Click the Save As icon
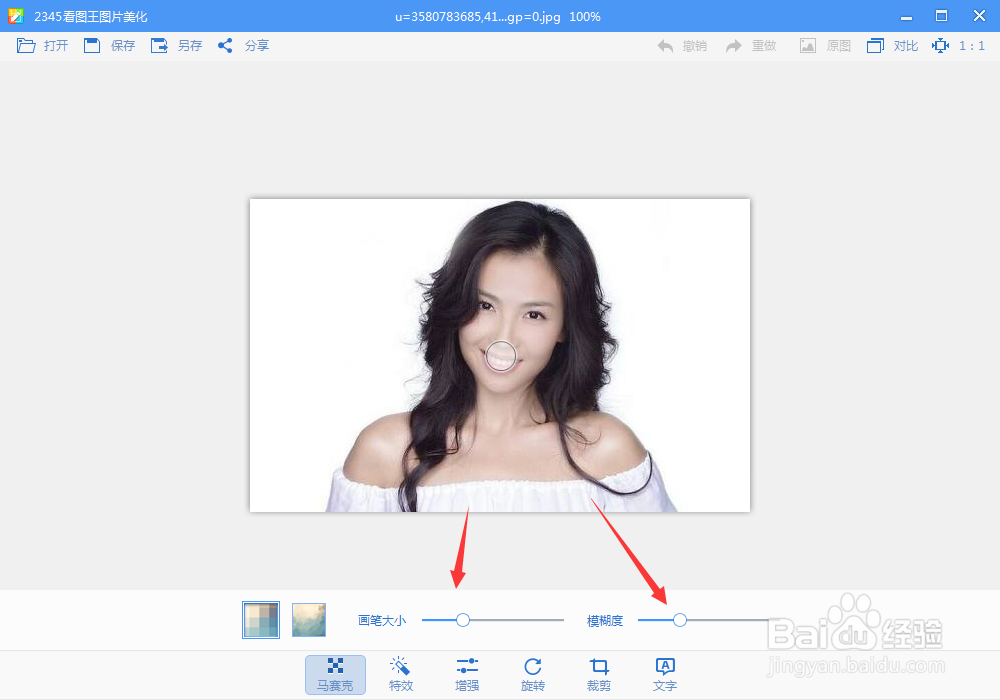Image resolution: width=1000 pixels, height=700 pixels. pos(159,45)
